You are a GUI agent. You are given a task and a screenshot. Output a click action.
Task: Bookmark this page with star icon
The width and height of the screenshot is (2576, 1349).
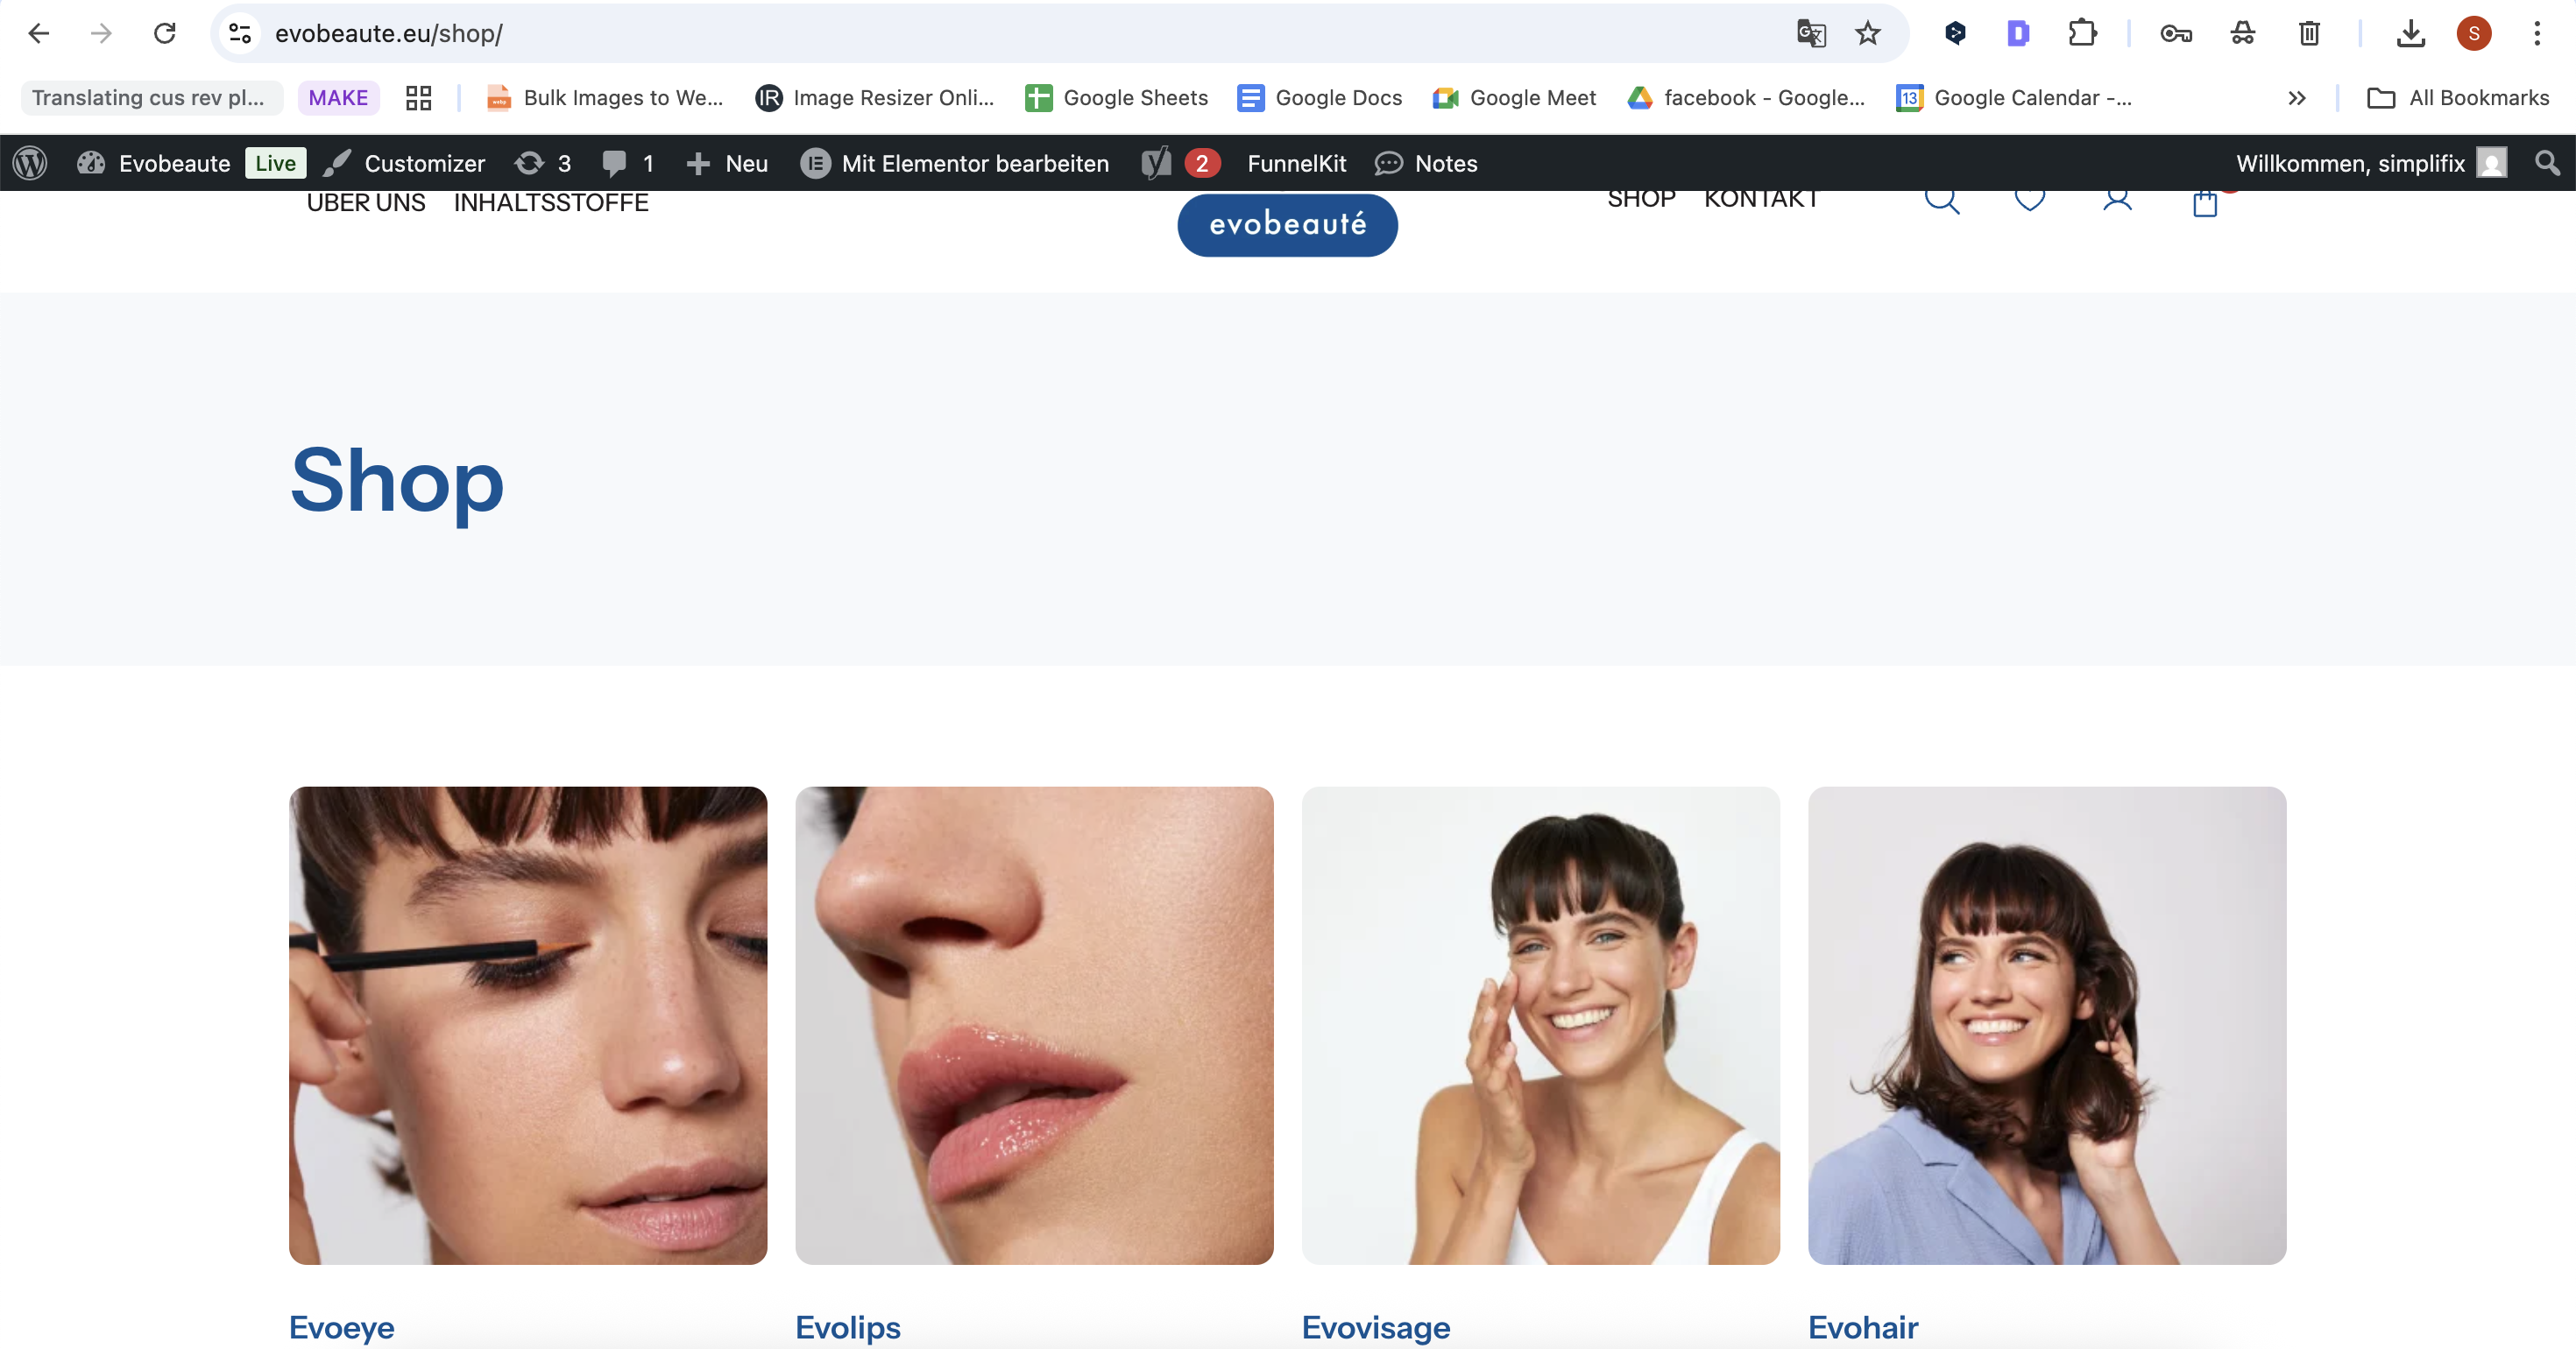click(1868, 33)
